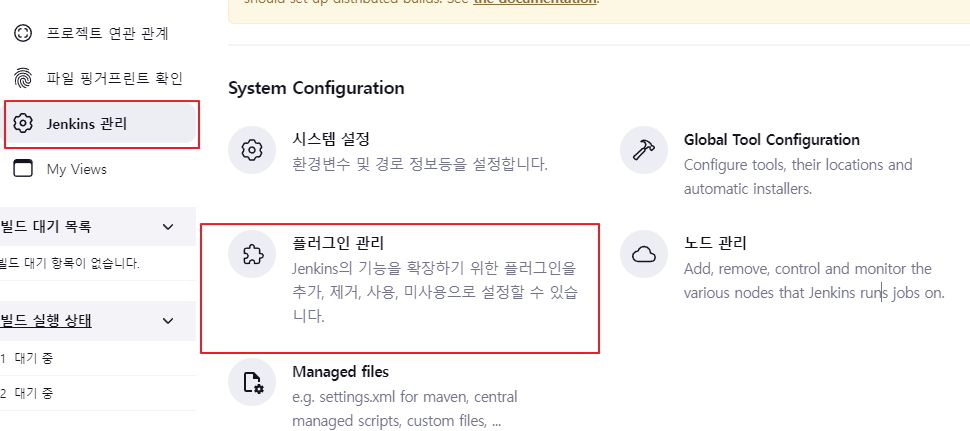Screen dimensions: 970x431
Task: Collapse the 빌드 실행 상태 panel chevron
Action: coord(168,321)
